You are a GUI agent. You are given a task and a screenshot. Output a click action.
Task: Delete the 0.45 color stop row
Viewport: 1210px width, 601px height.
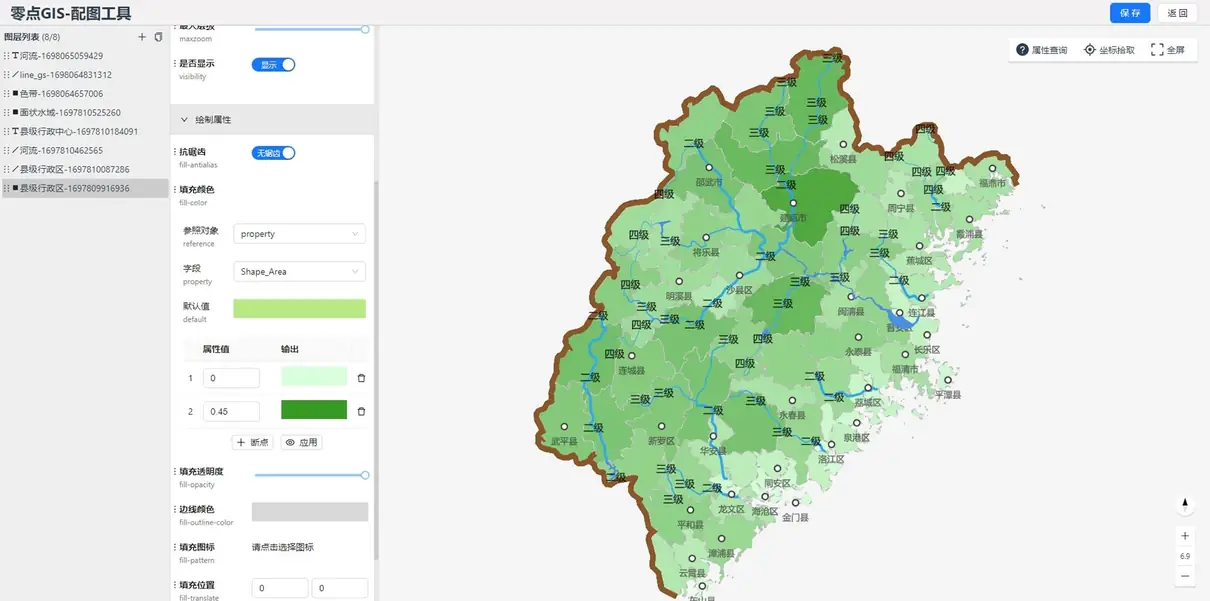click(x=361, y=411)
